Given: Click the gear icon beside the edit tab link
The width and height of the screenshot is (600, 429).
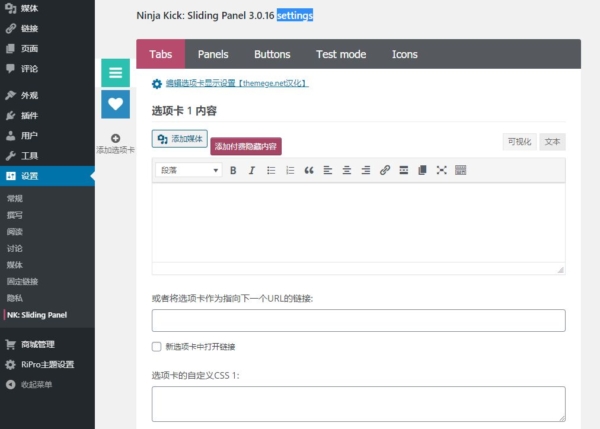Looking at the screenshot, I should 157,84.
